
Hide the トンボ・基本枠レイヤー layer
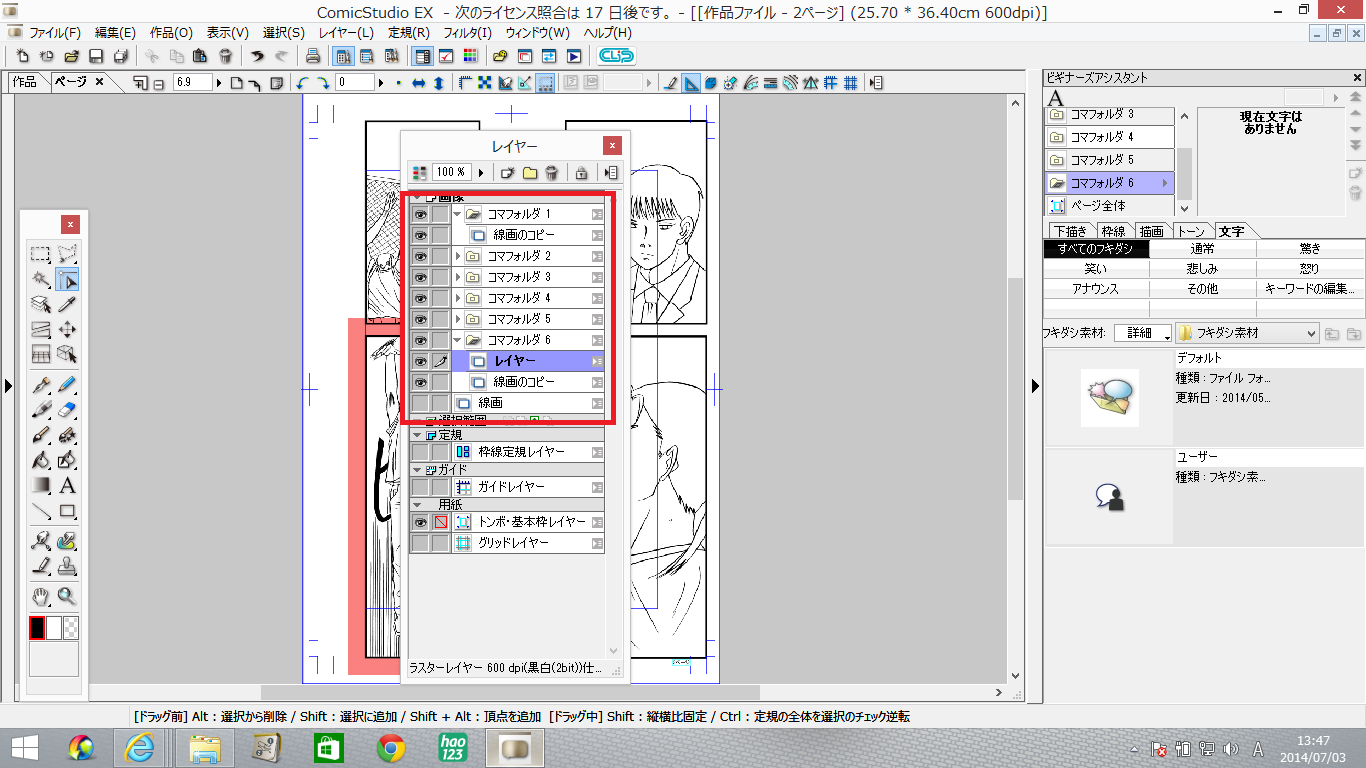tap(420, 522)
